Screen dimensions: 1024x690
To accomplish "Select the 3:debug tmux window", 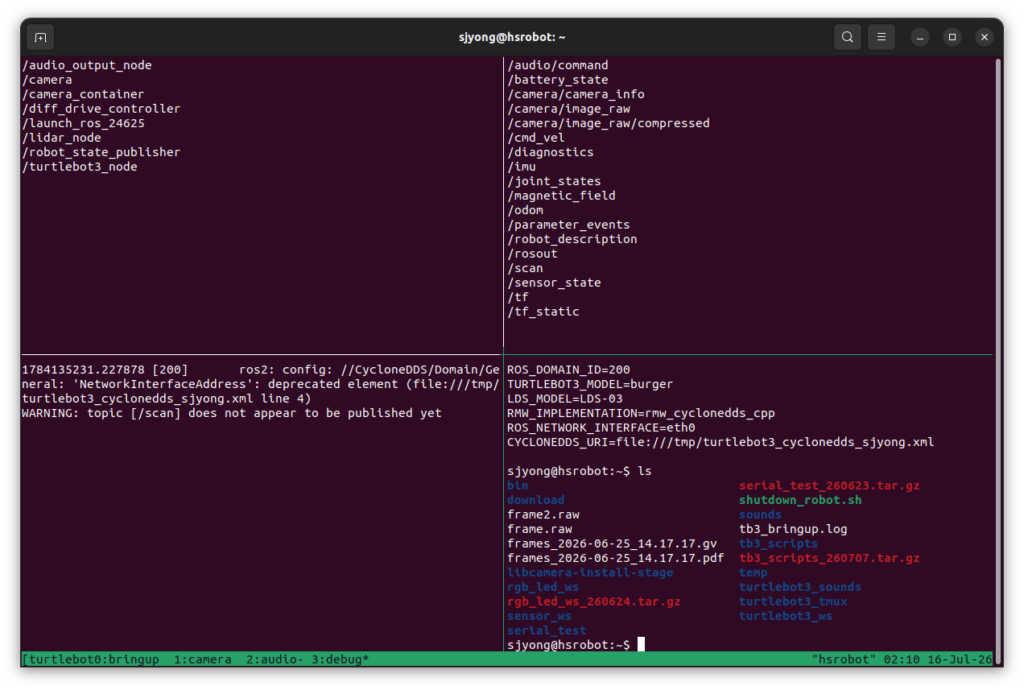I will coord(340,659).
